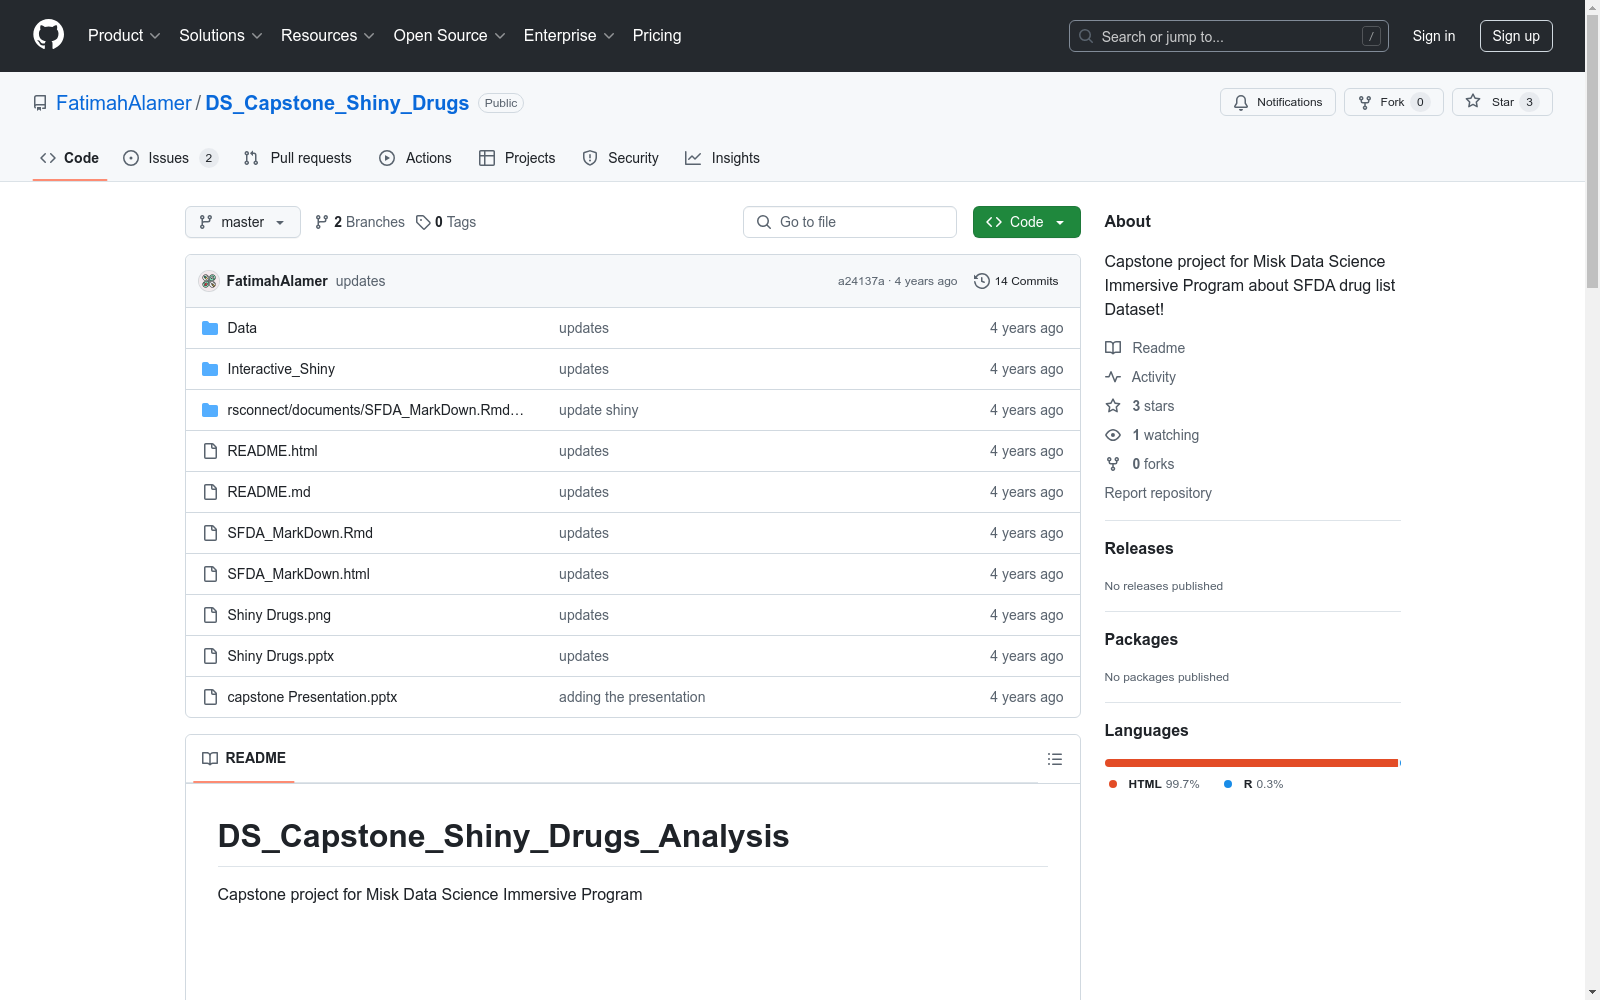Click the red languages bar
Screen dimensions: 1600x1000
(1251, 763)
